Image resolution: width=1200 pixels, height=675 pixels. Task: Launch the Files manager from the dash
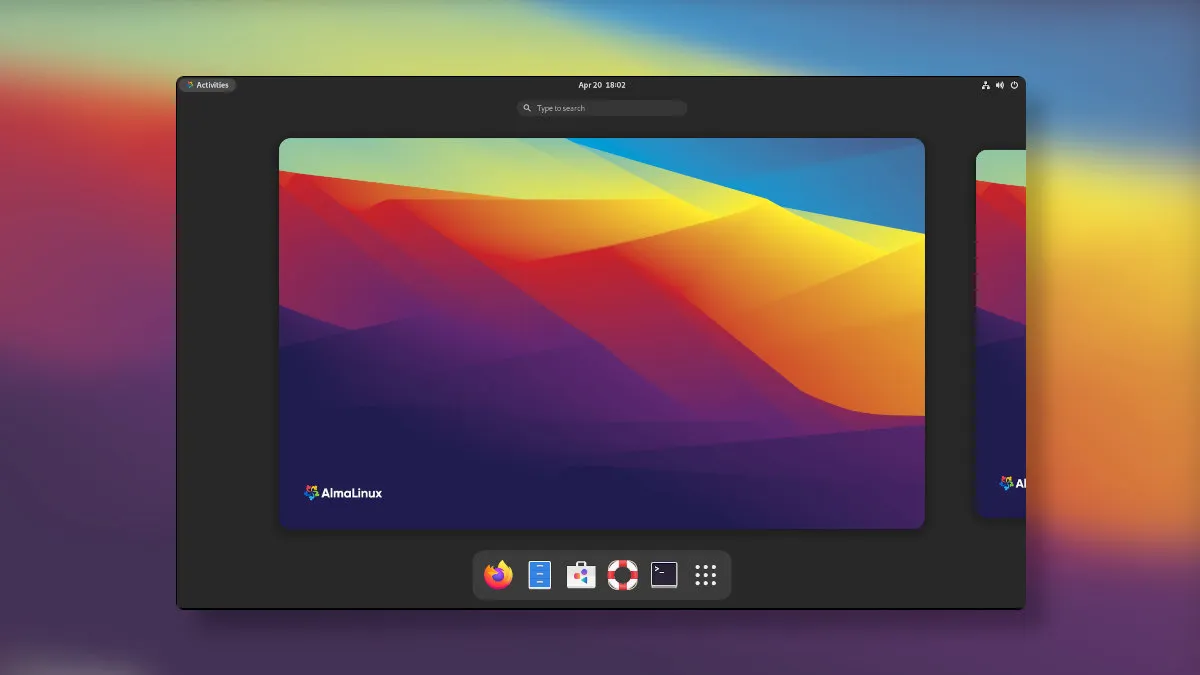click(x=540, y=575)
